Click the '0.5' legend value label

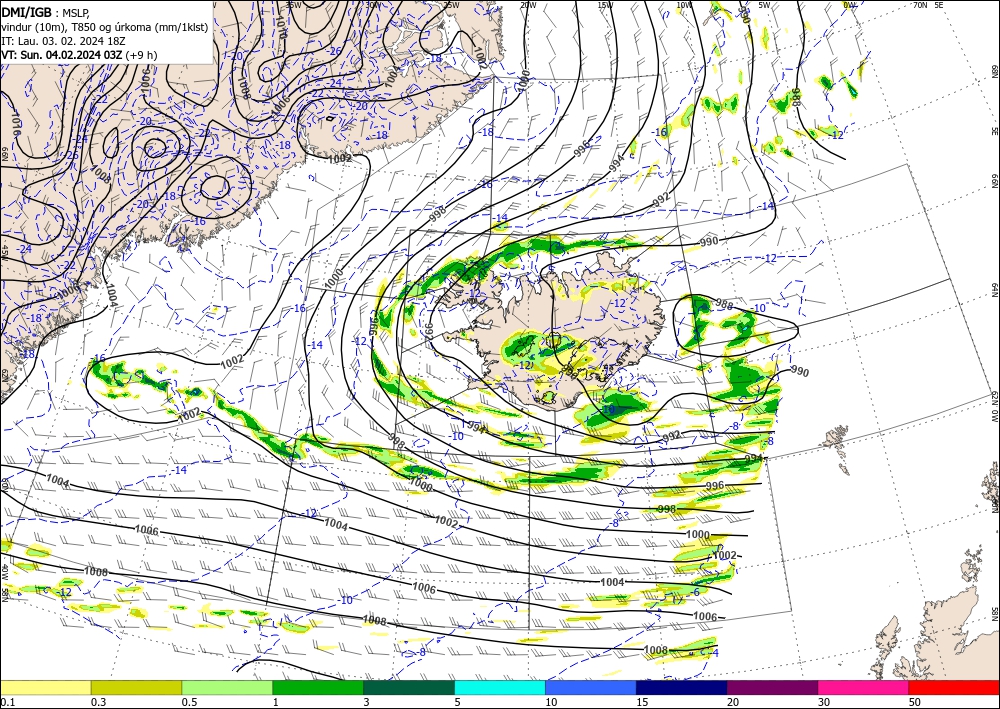(x=189, y=702)
